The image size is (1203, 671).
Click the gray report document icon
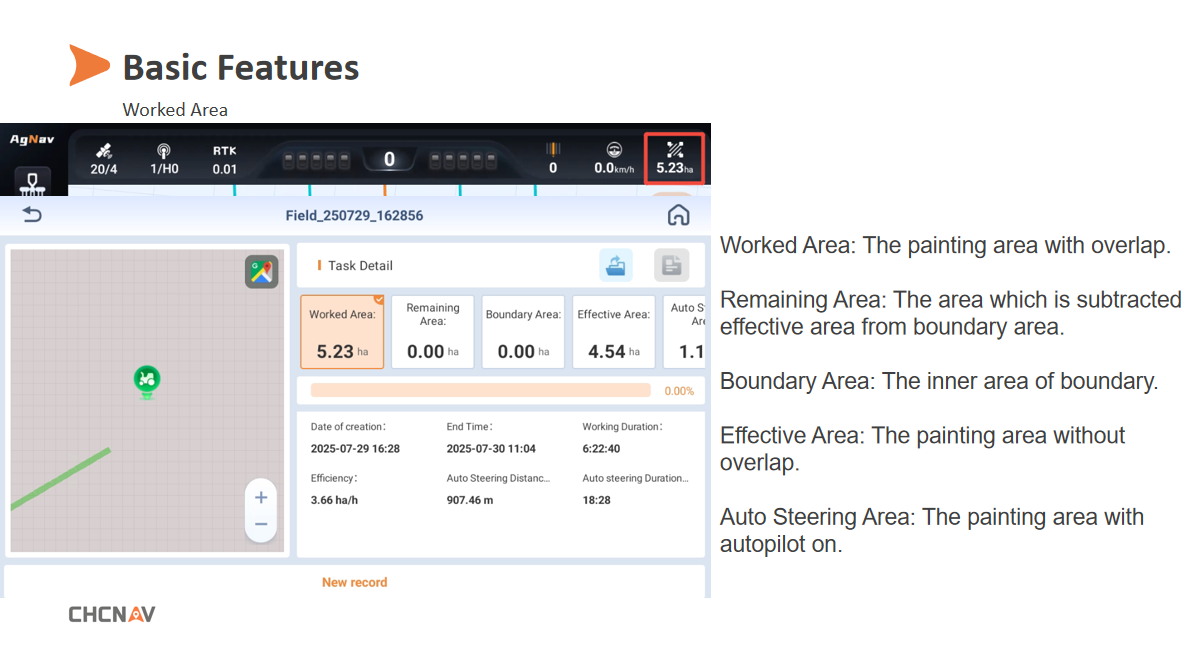[671, 265]
